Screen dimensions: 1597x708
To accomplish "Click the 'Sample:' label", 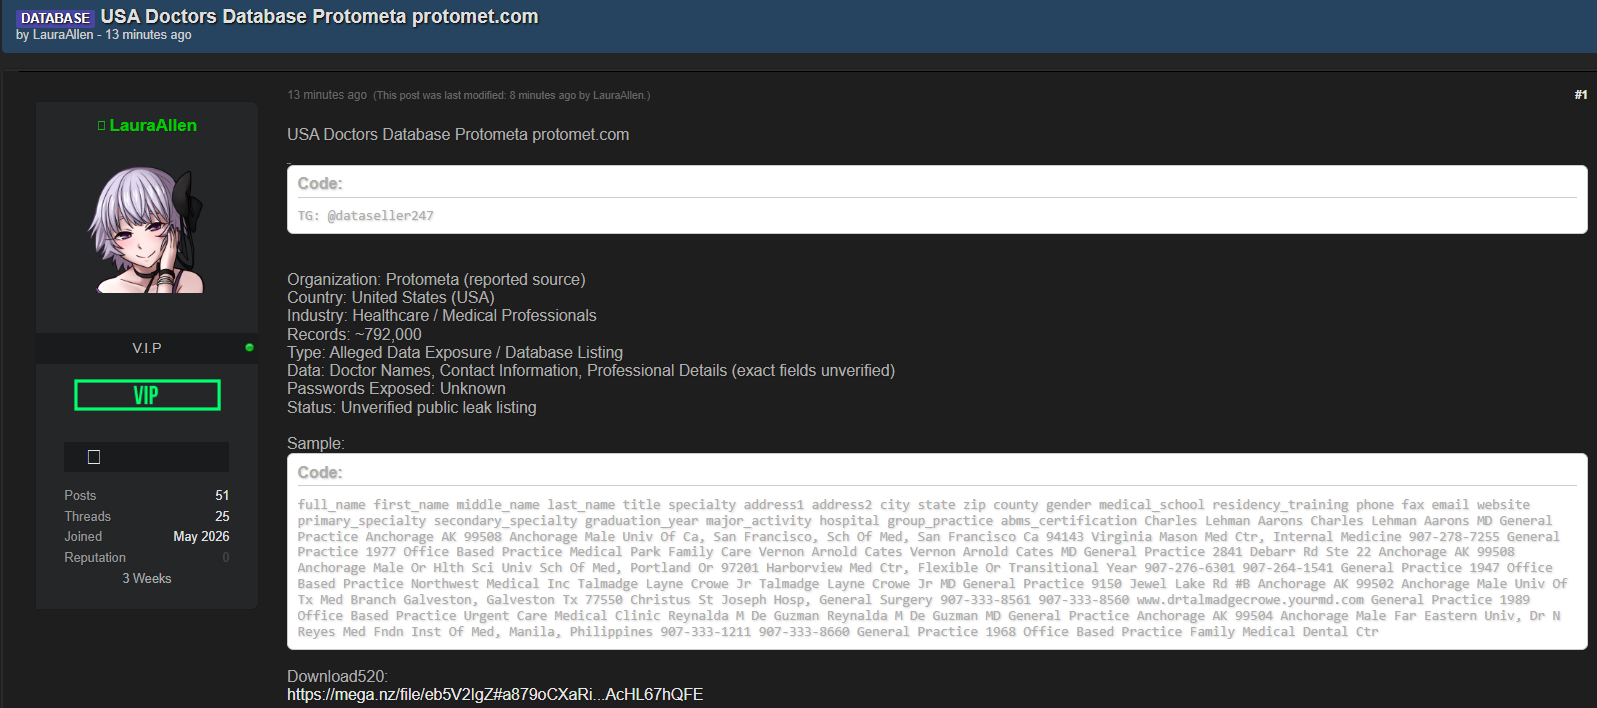I will pos(315,443).
